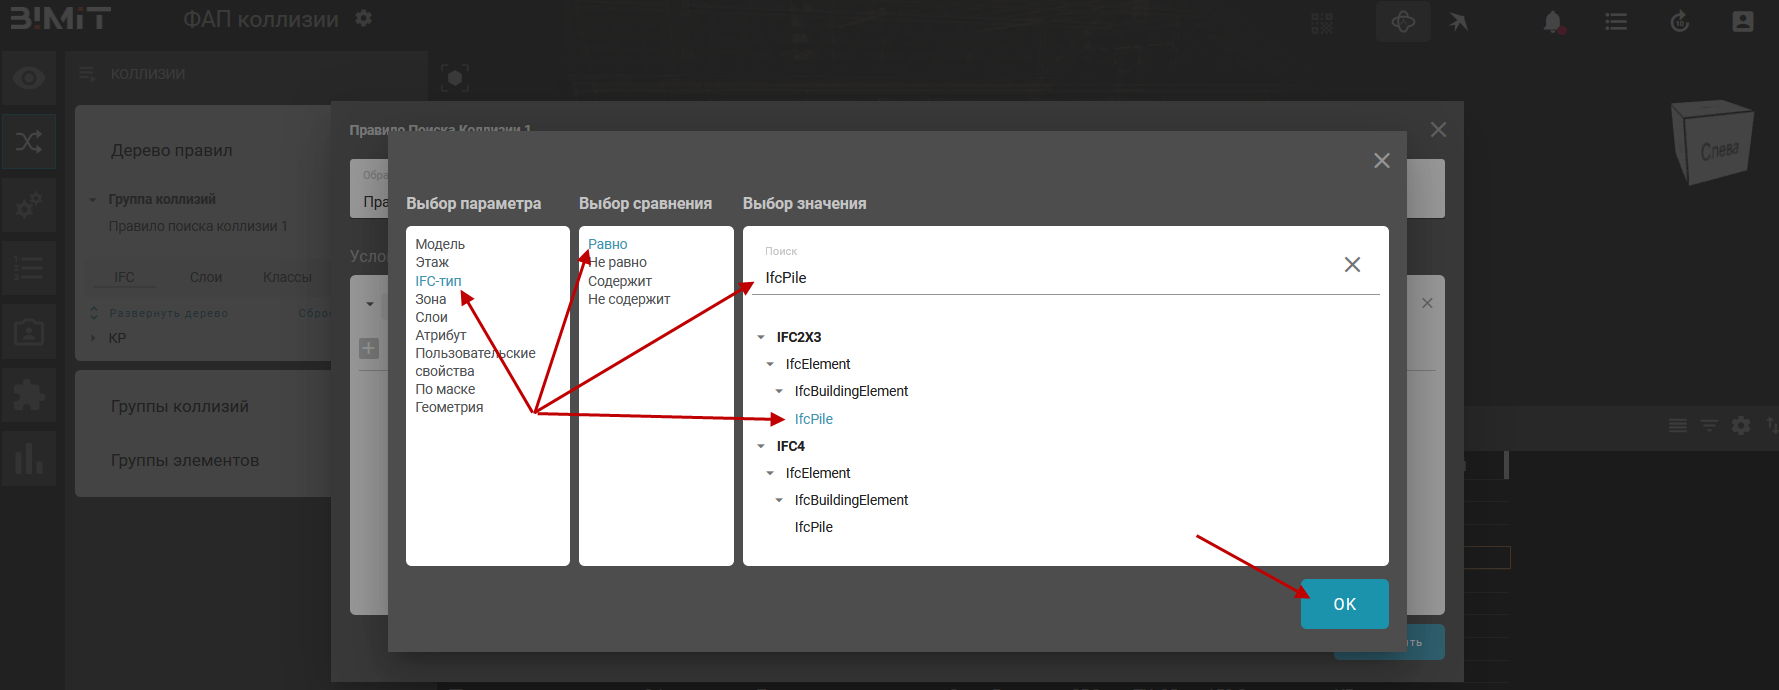Choose the Не содержит comparison option
The height and width of the screenshot is (690, 1779).
click(x=628, y=299)
